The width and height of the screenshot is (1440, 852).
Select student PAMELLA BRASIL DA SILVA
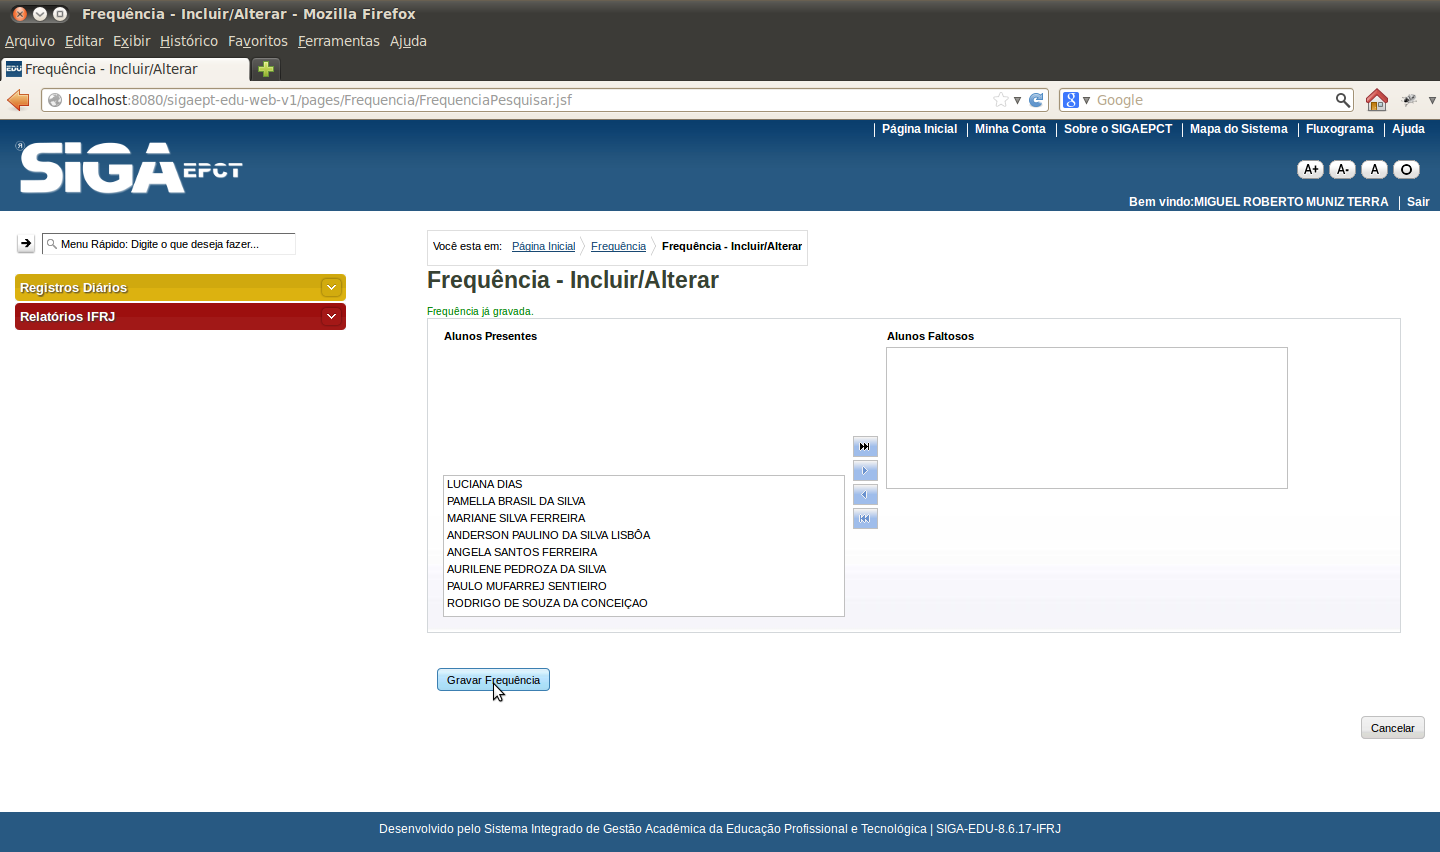point(516,501)
